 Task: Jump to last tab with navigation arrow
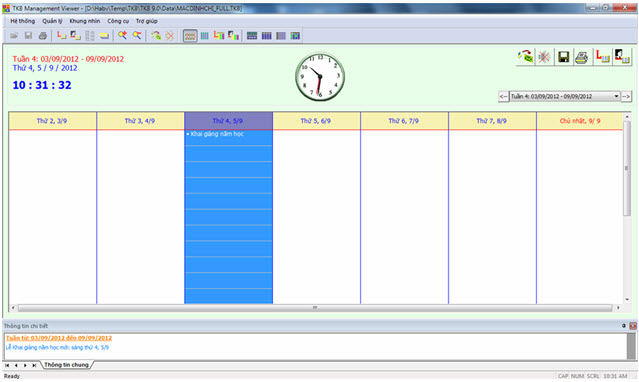point(34,365)
